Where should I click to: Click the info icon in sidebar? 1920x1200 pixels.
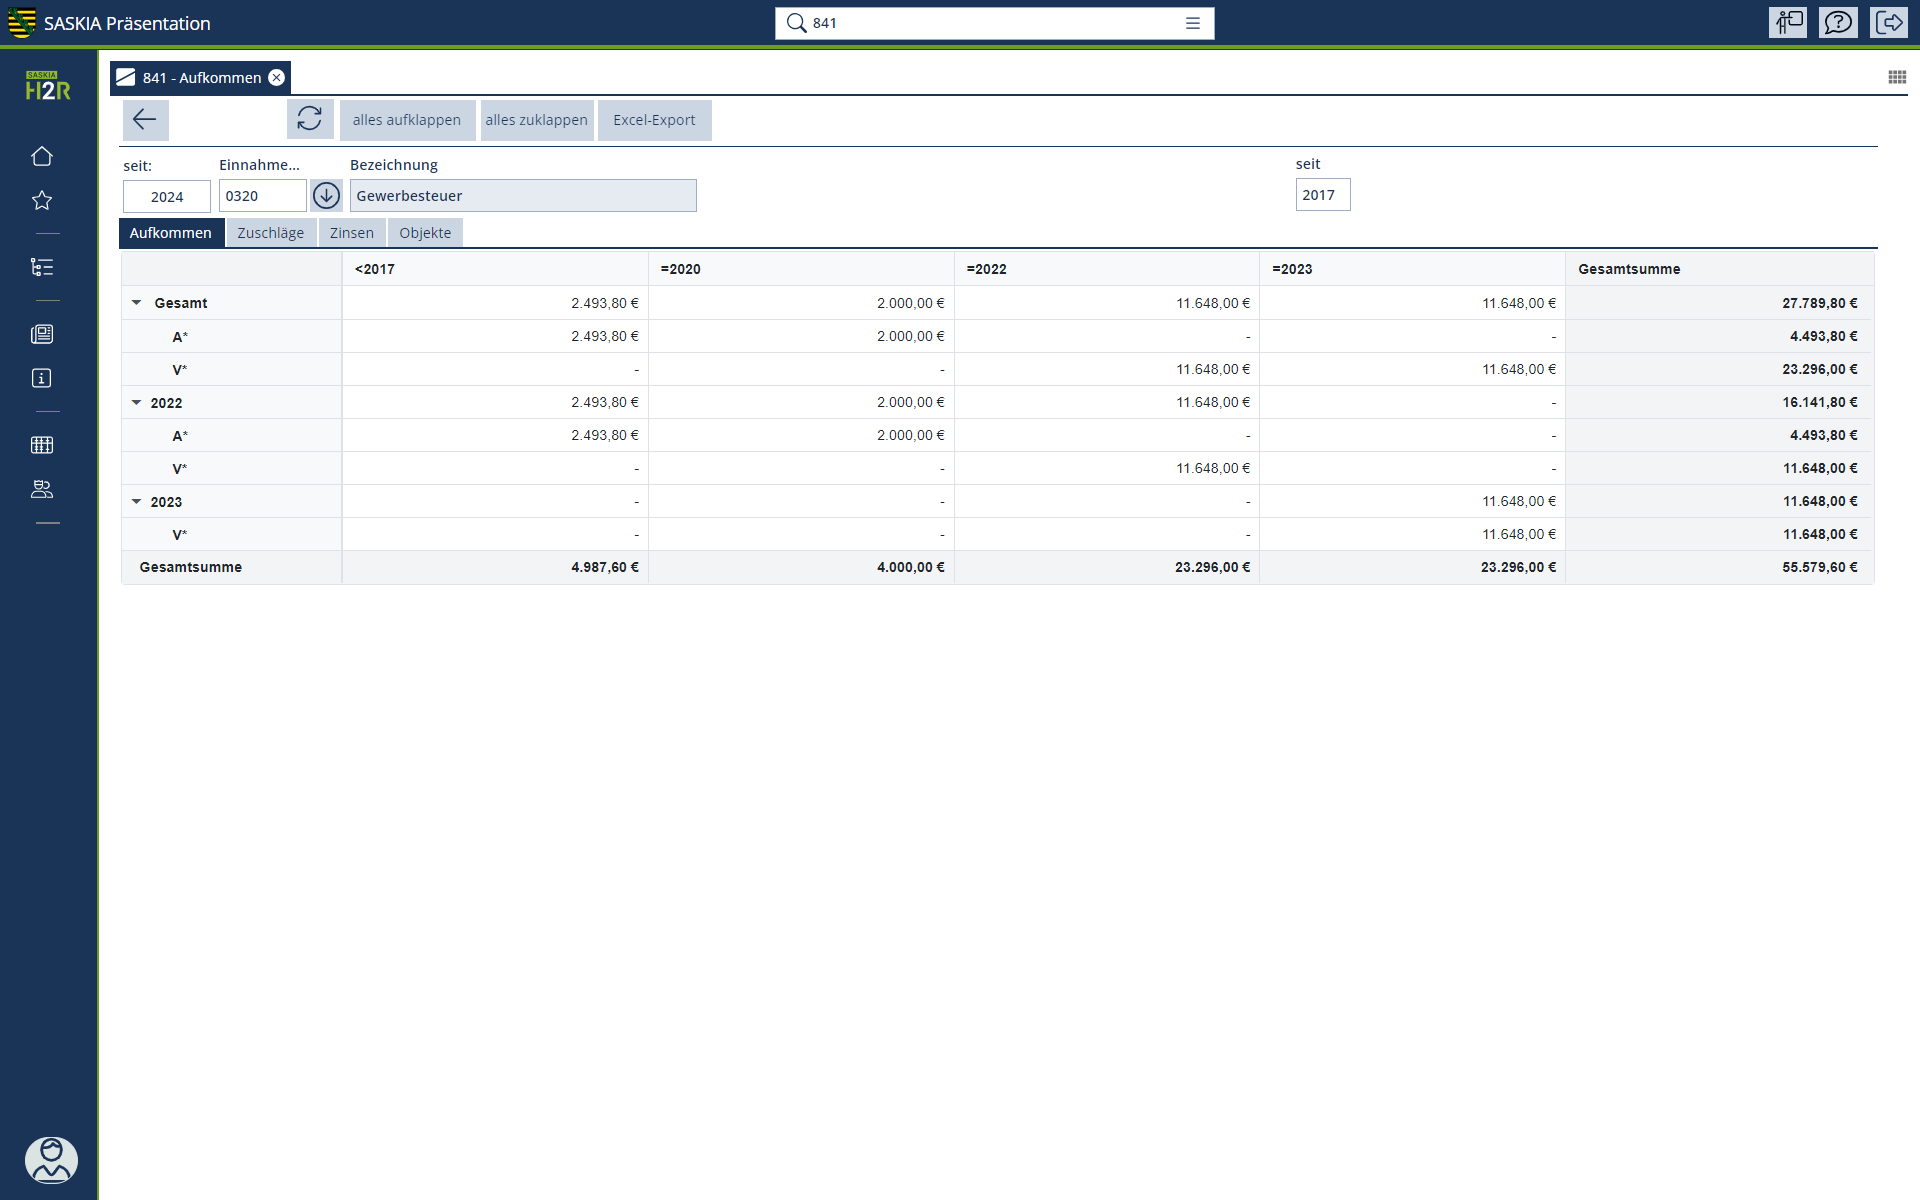pyautogui.click(x=42, y=378)
